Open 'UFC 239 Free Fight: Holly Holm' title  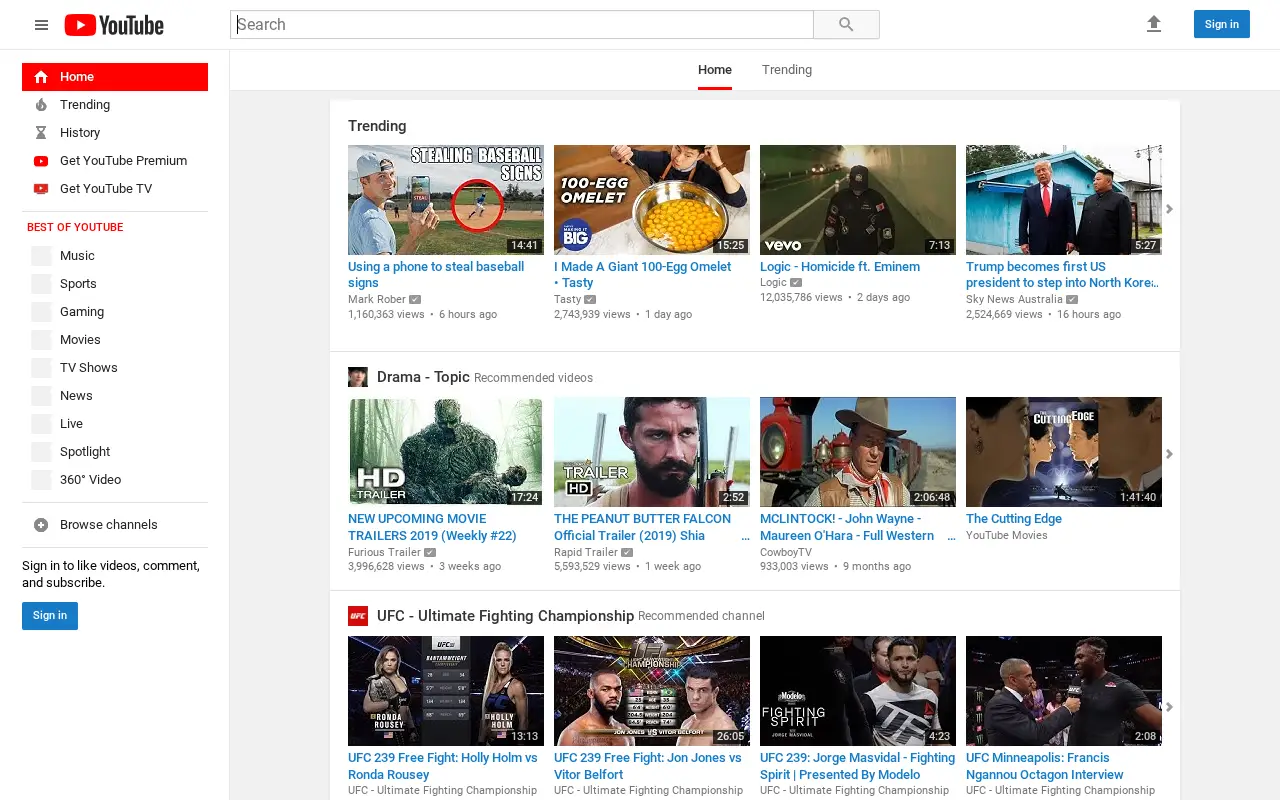443,766
